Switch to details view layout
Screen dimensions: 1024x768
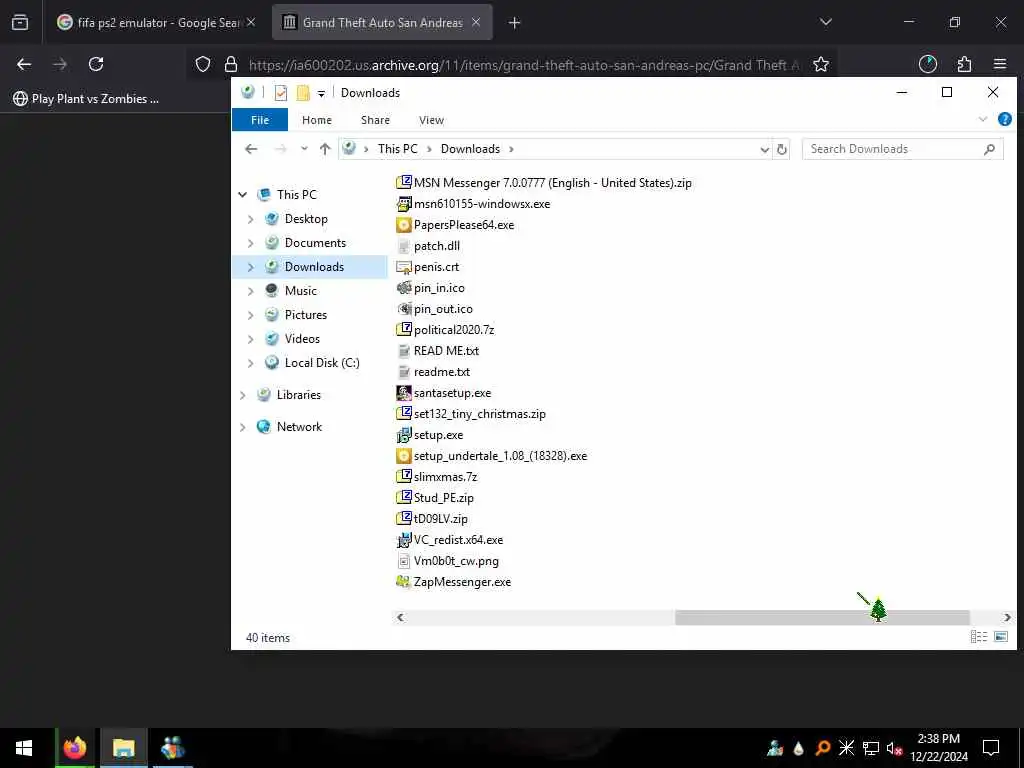click(978, 637)
